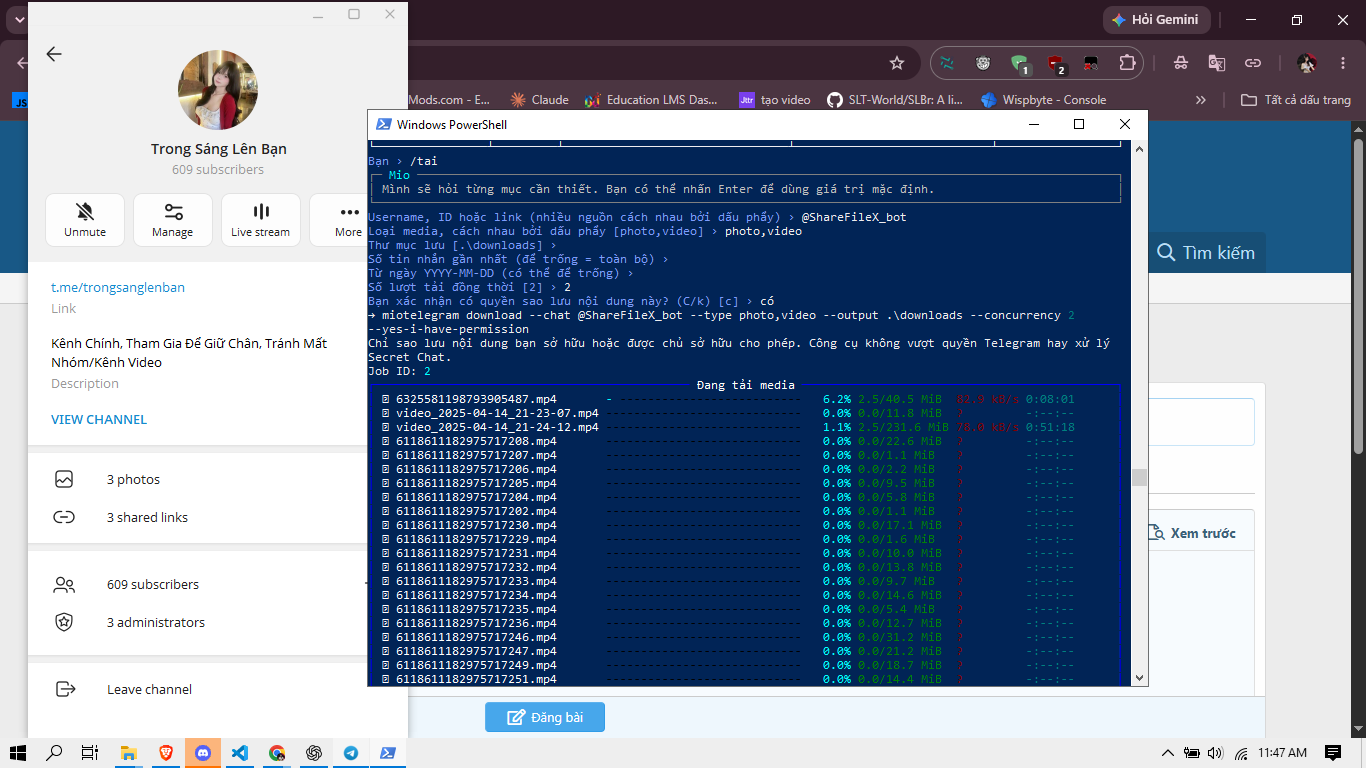Viewport: 1366px width, 768px height.
Task: Open Visual Studio Code from the taskbar
Action: [240, 752]
